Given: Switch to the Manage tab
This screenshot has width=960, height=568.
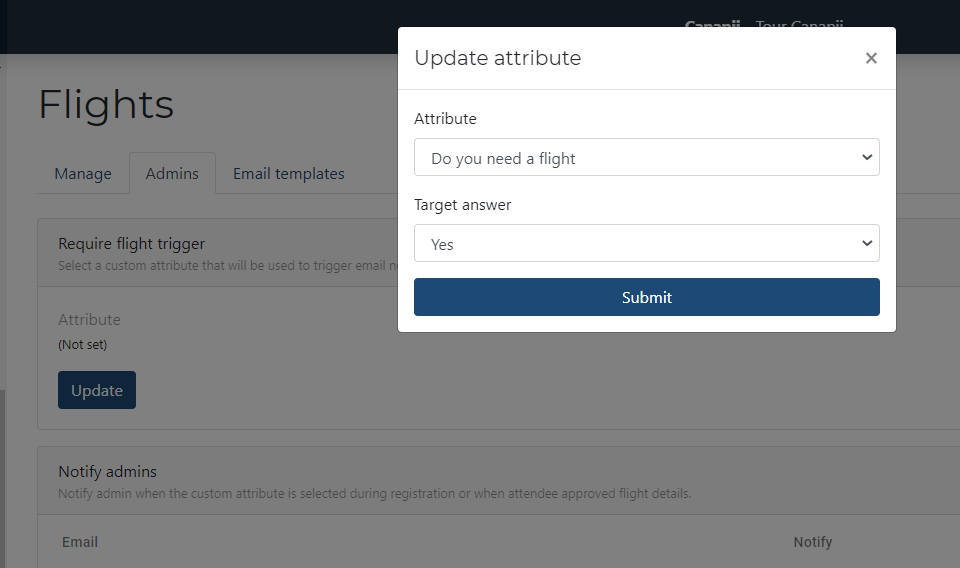Looking at the screenshot, I should pyautogui.click(x=83, y=174).
